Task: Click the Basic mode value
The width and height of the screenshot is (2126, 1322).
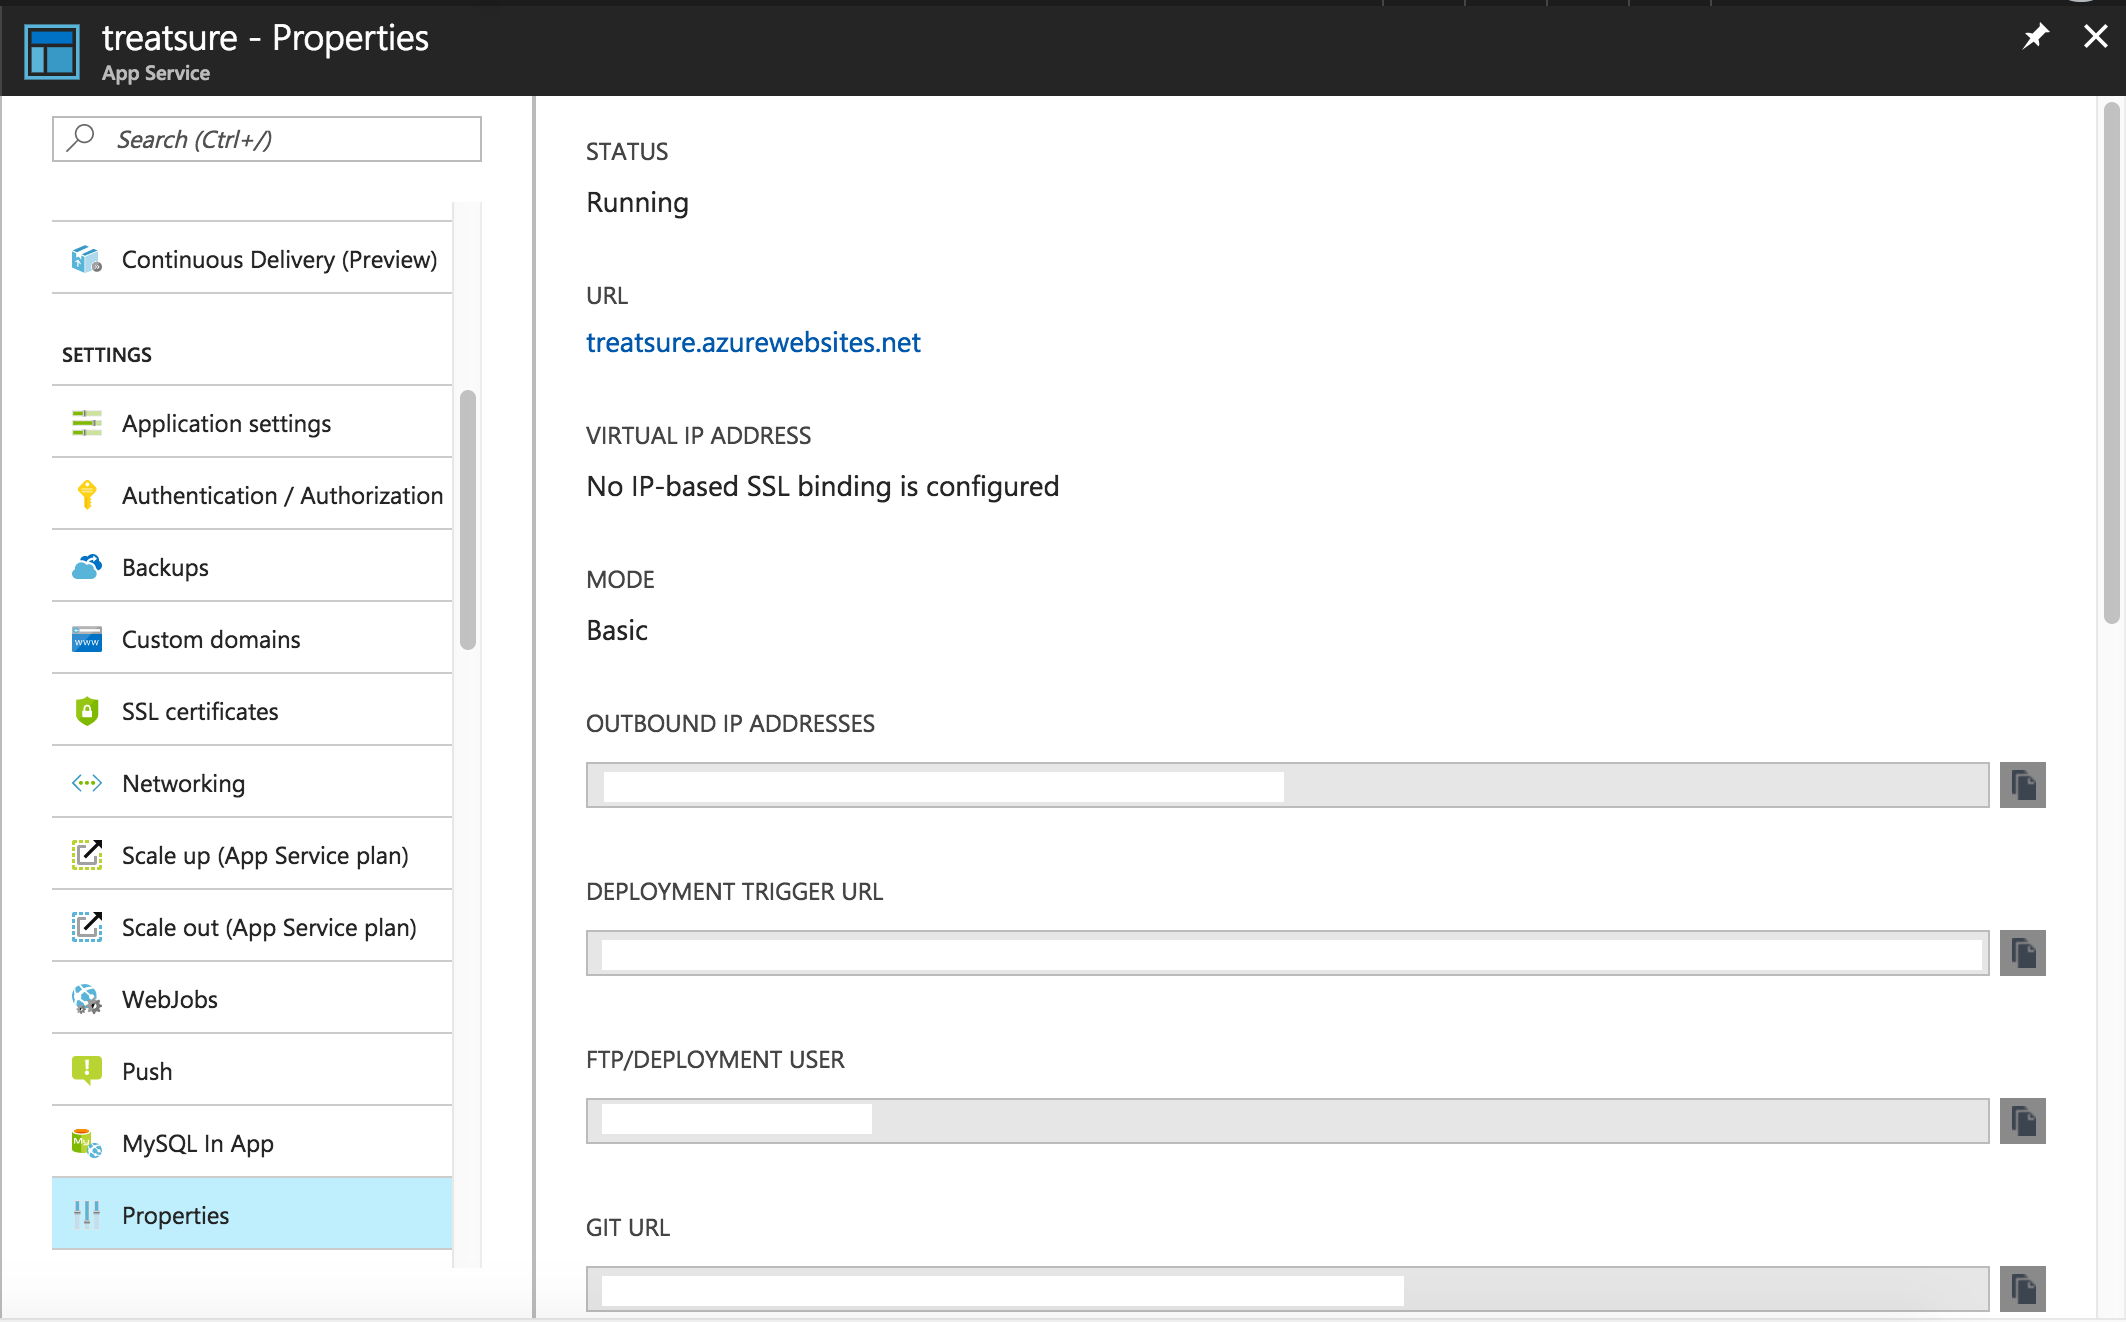Action: pos(617,631)
